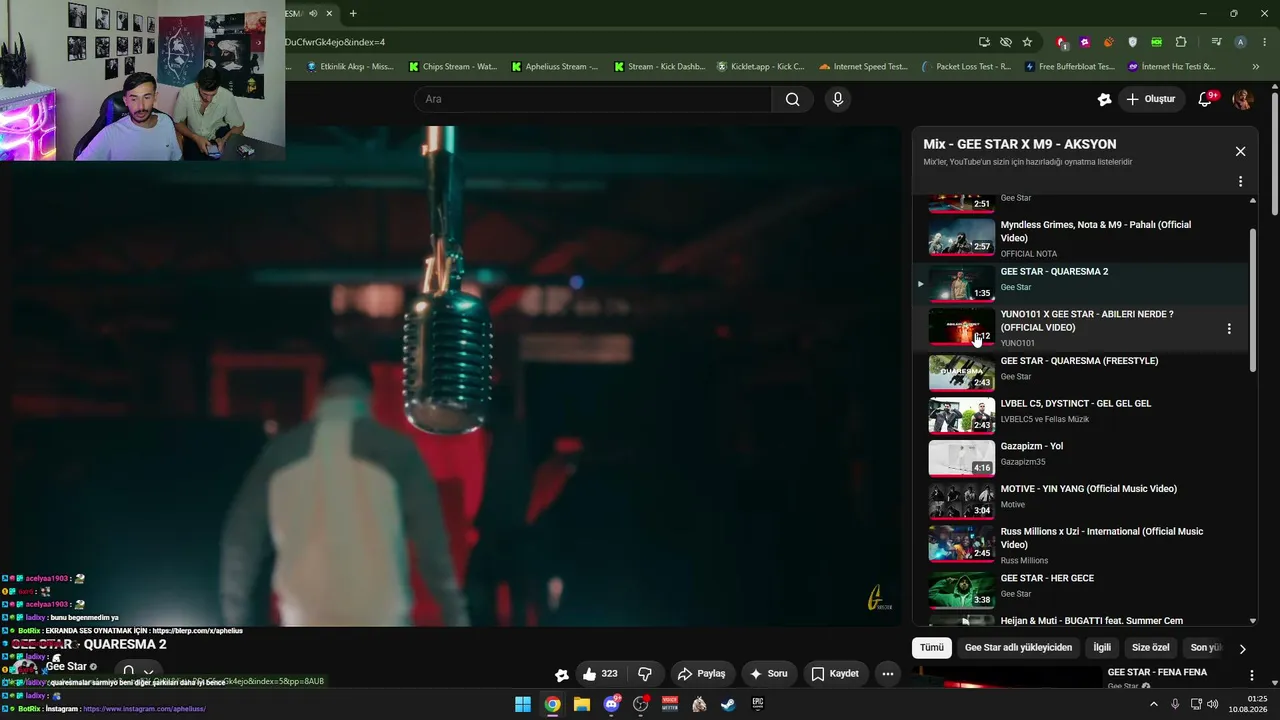Select Gee Star adlı yükleyiciden chip

coord(1018,648)
